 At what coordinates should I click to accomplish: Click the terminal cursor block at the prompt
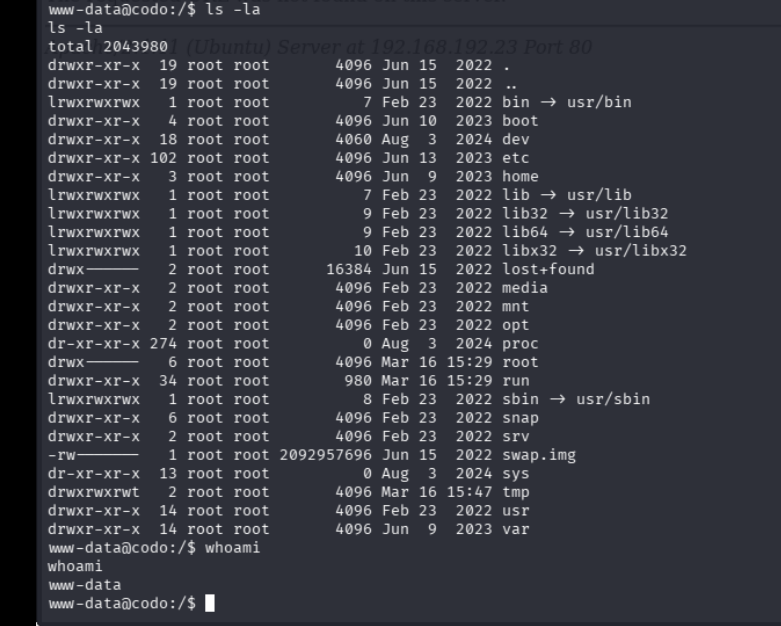pos(209,603)
